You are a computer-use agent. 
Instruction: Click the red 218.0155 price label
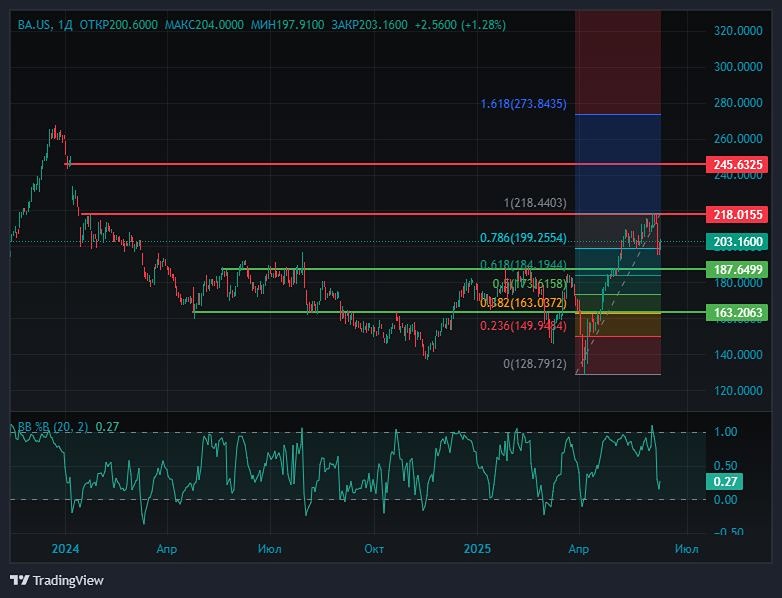tap(738, 214)
